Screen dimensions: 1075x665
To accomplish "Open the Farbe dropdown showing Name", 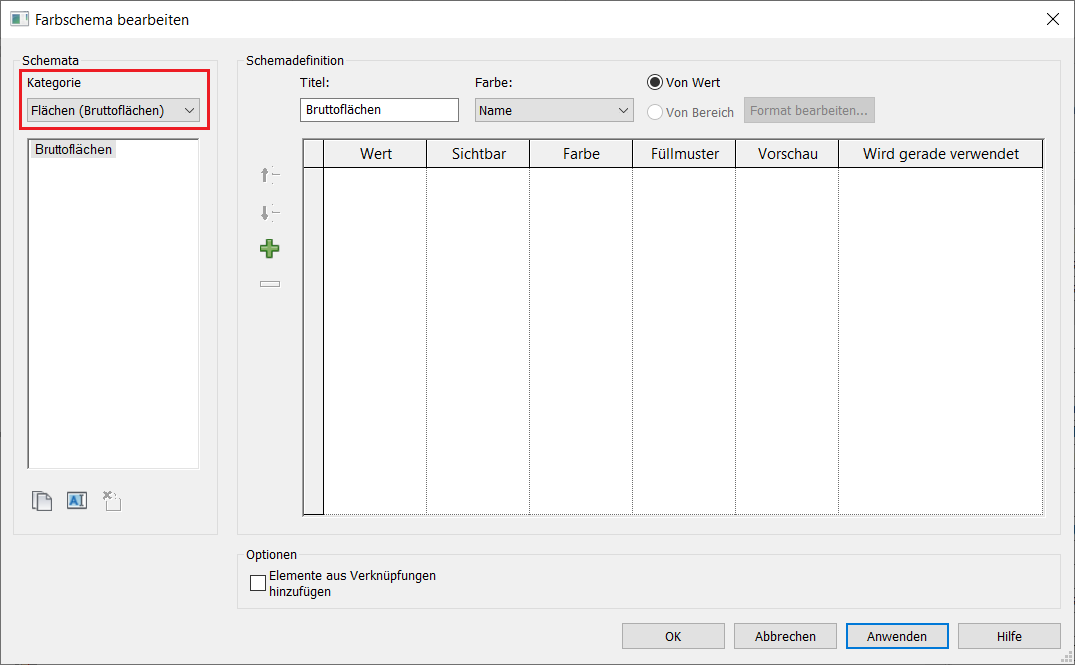I will tap(553, 110).
